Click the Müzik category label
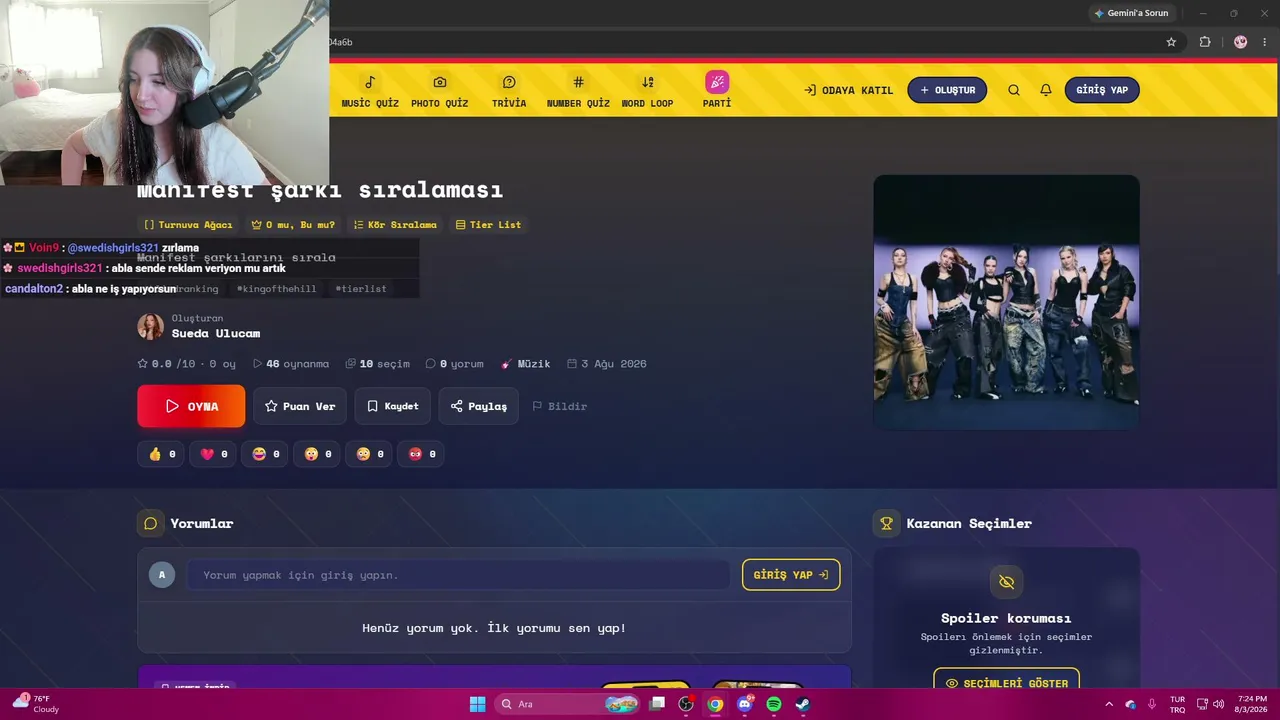This screenshot has width=1280, height=720. coord(526,364)
